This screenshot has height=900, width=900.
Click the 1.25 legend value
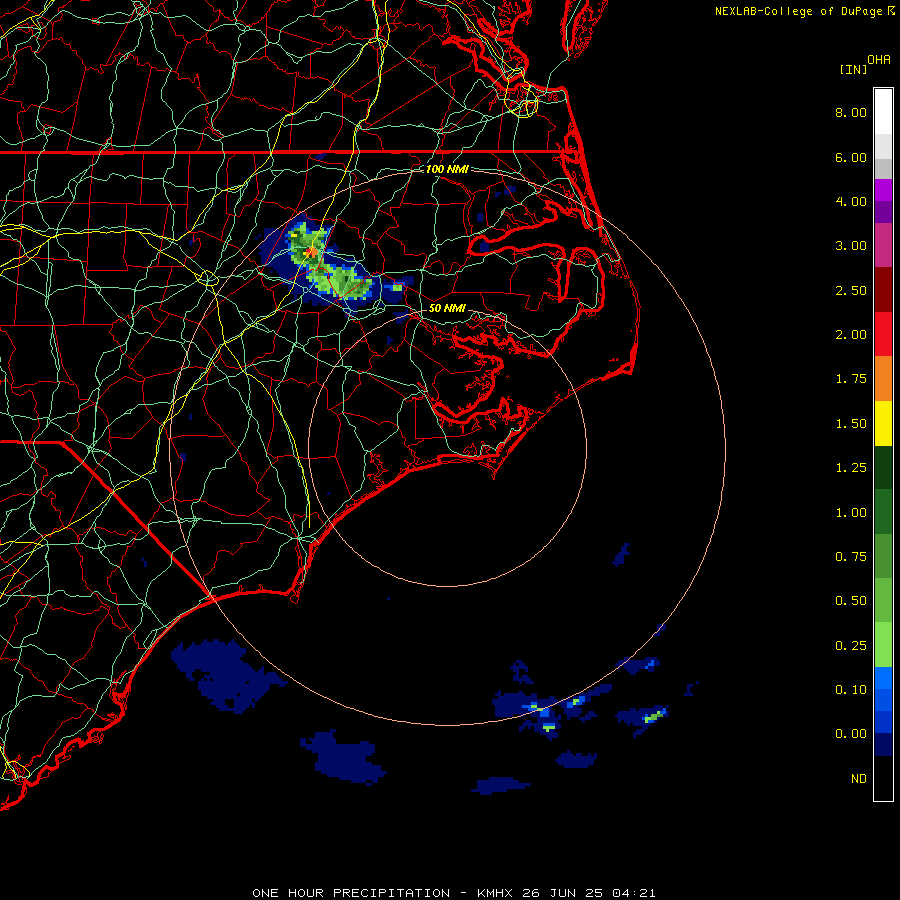(851, 468)
